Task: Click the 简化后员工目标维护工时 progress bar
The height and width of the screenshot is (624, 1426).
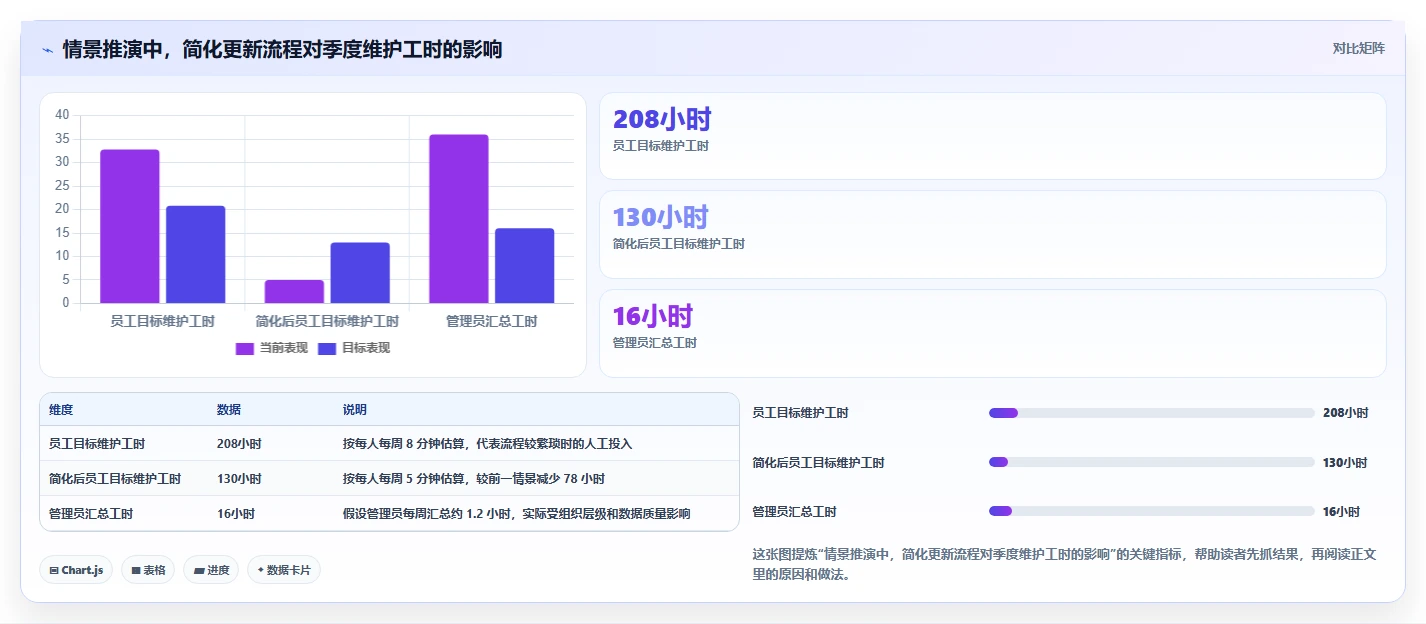Action: [1151, 462]
